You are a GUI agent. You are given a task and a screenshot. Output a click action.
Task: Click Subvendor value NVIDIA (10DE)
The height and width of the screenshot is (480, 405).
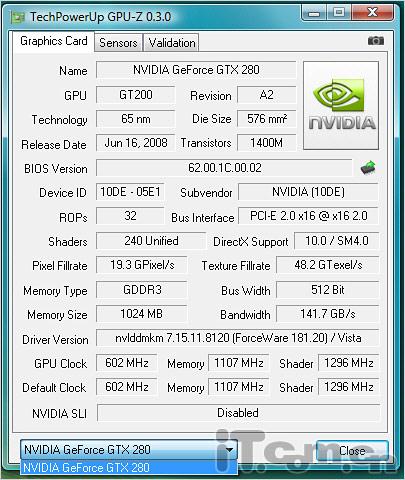pos(308,192)
